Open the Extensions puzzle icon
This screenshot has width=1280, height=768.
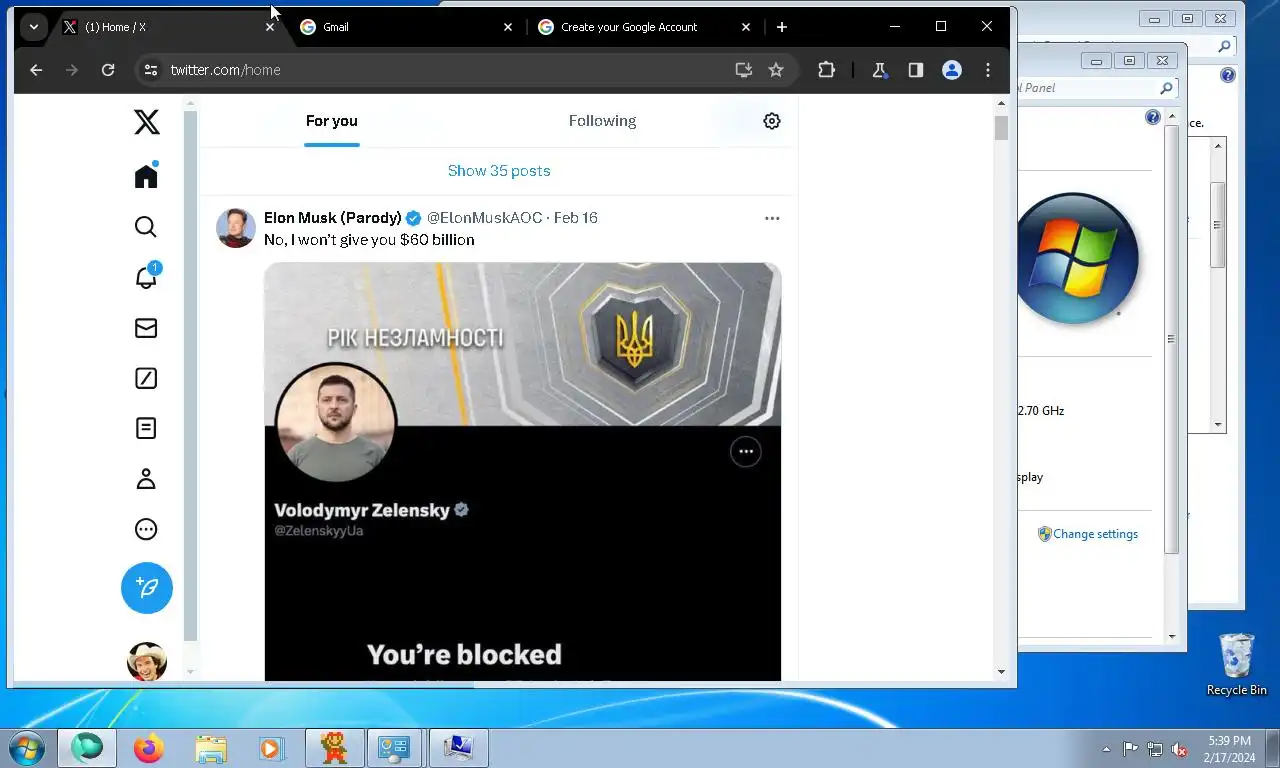[x=826, y=70]
